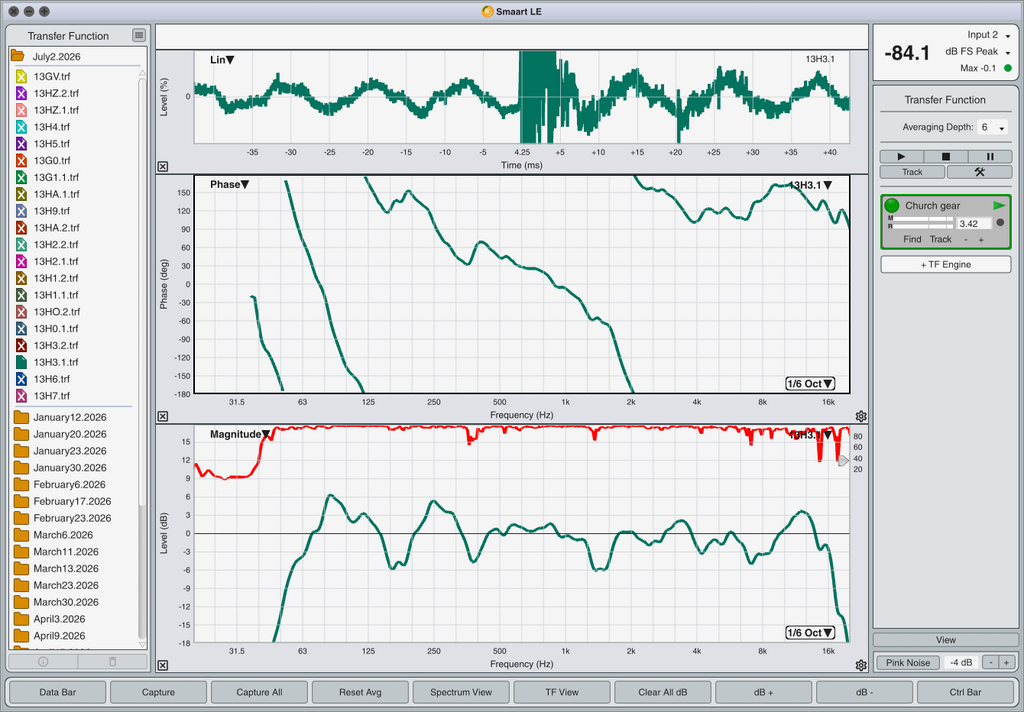
Task: Open the Averaging Depth dropdown
Action: (x=993, y=127)
